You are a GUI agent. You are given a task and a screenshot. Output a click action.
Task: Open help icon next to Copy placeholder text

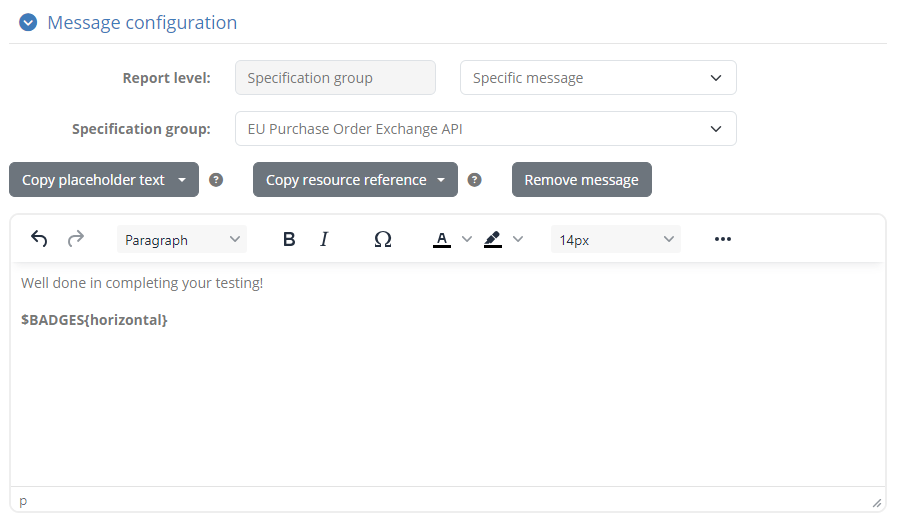[216, 180]
